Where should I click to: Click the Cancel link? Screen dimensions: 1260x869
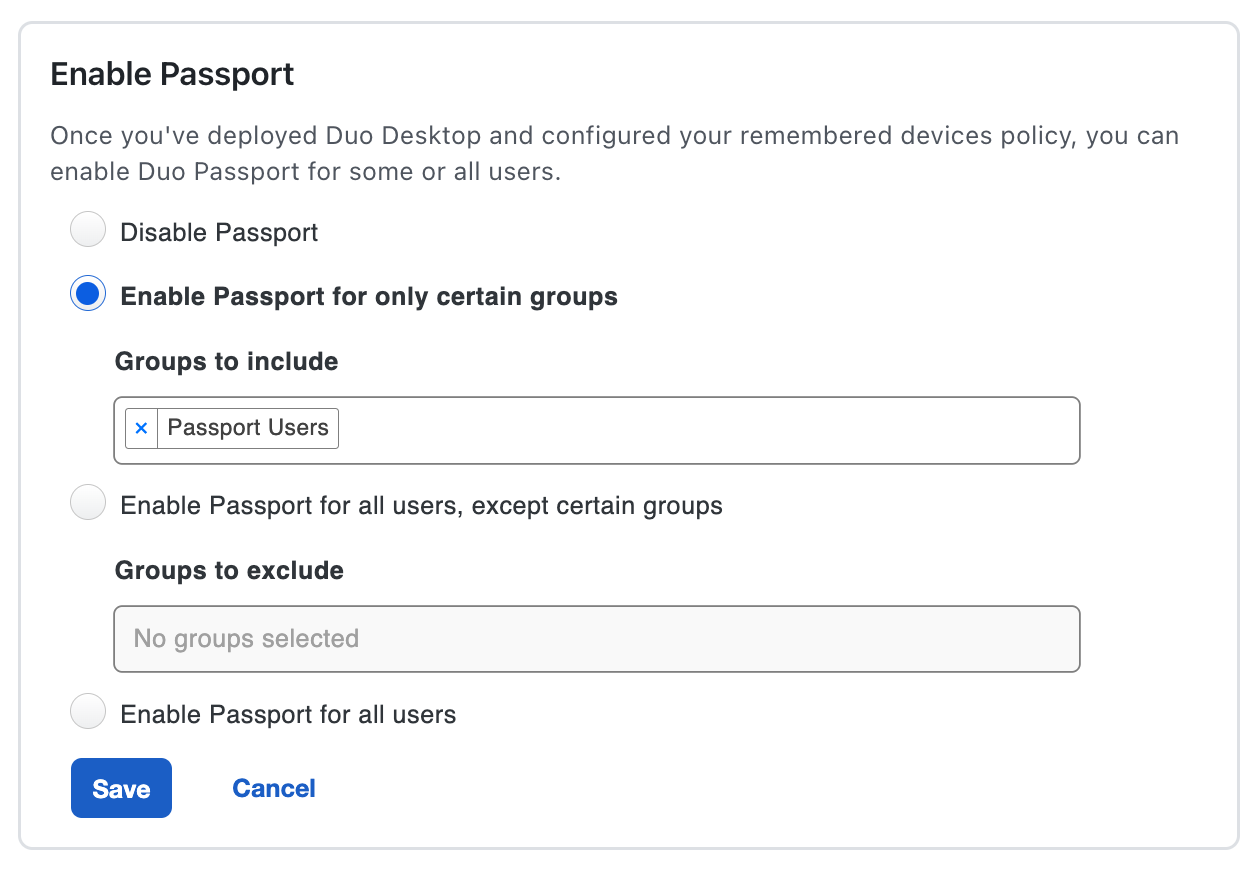274,788
